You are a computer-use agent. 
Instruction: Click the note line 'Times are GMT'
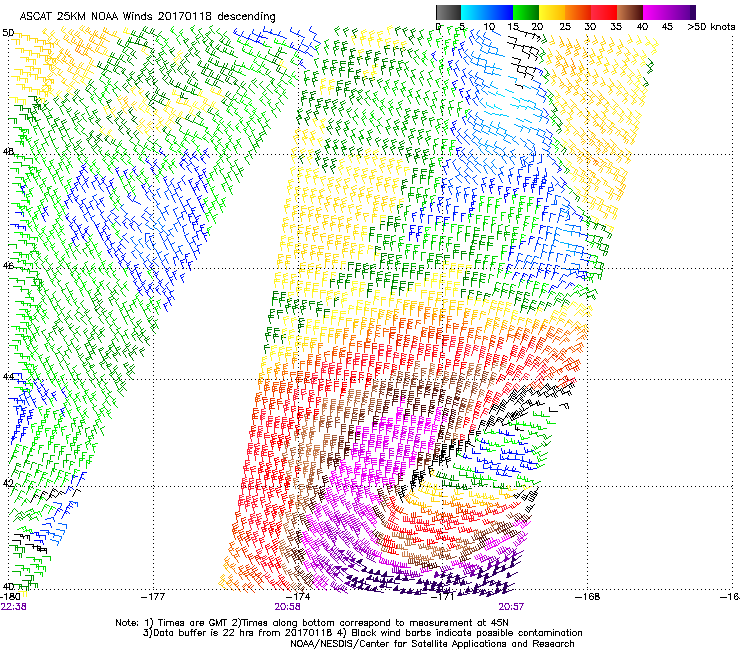(x=194, y=623)
